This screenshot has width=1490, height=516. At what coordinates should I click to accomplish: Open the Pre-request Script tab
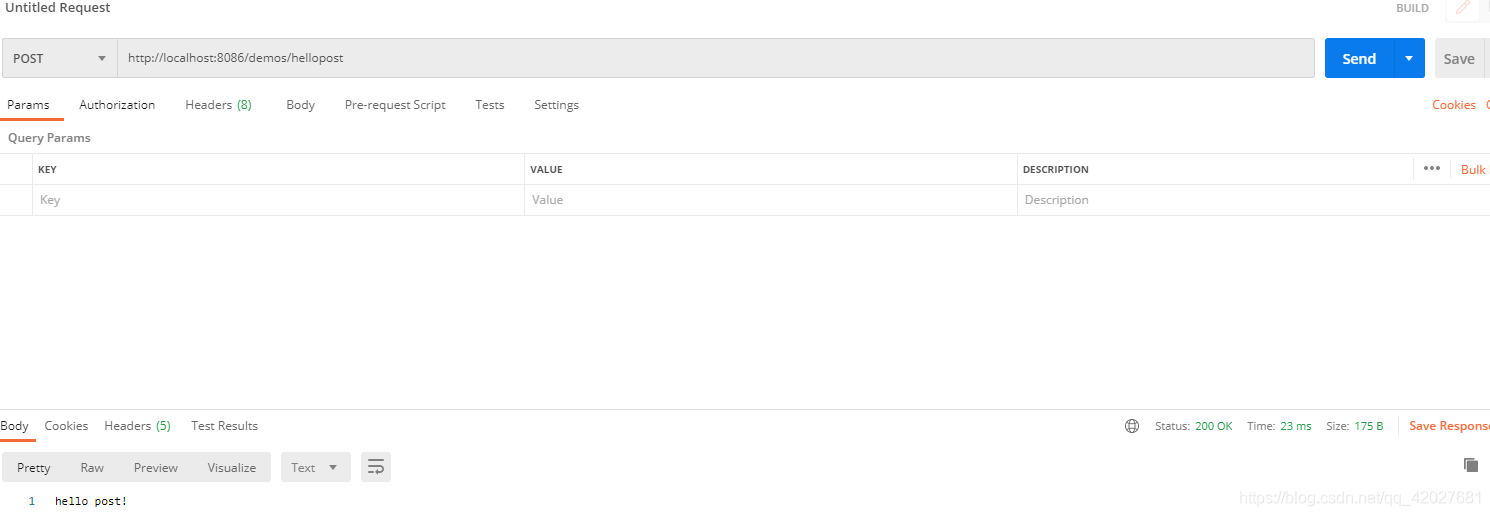(395, 105)
